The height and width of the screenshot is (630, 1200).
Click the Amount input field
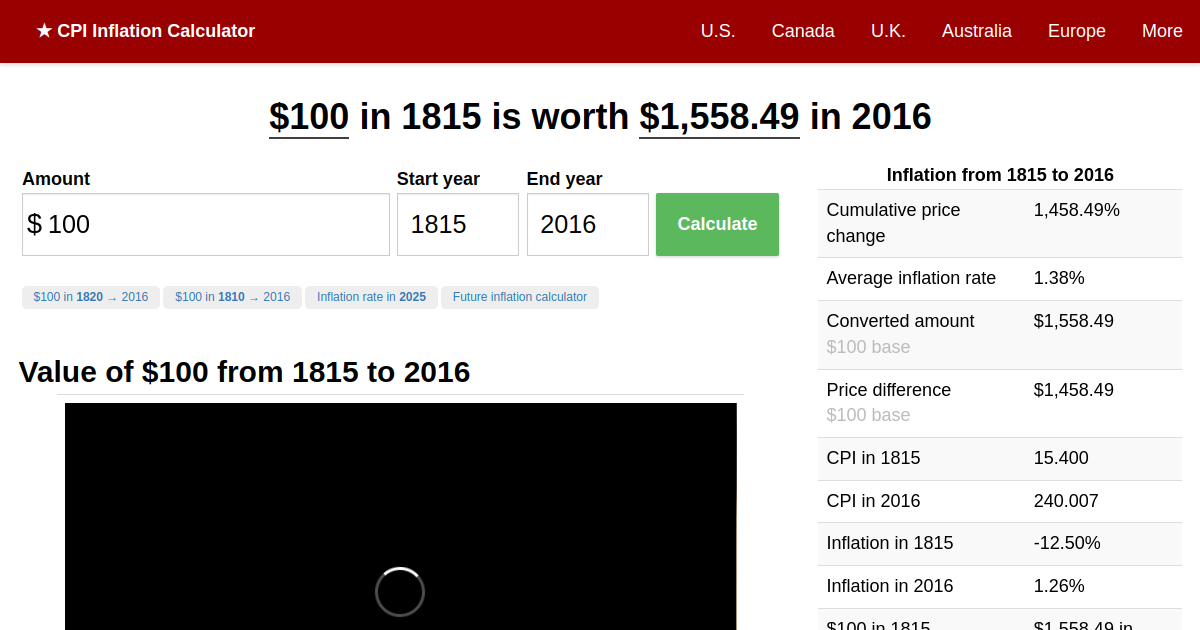point(206,224)
